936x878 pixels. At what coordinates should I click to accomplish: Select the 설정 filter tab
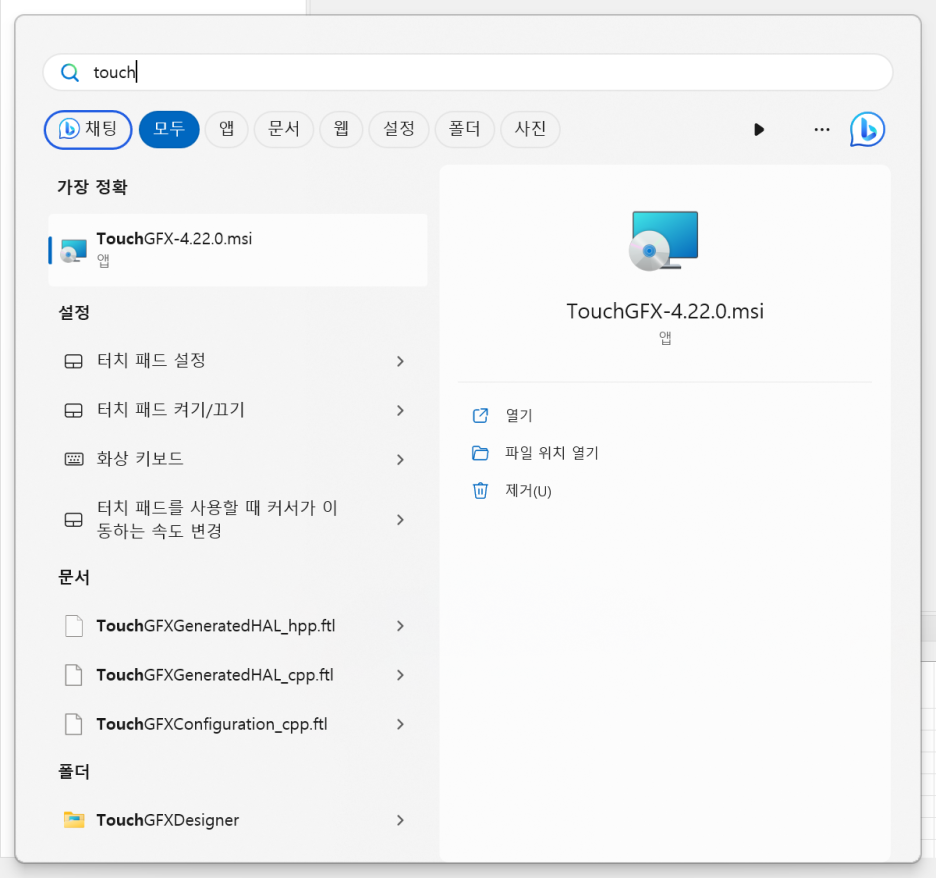(x=399, y=129)
